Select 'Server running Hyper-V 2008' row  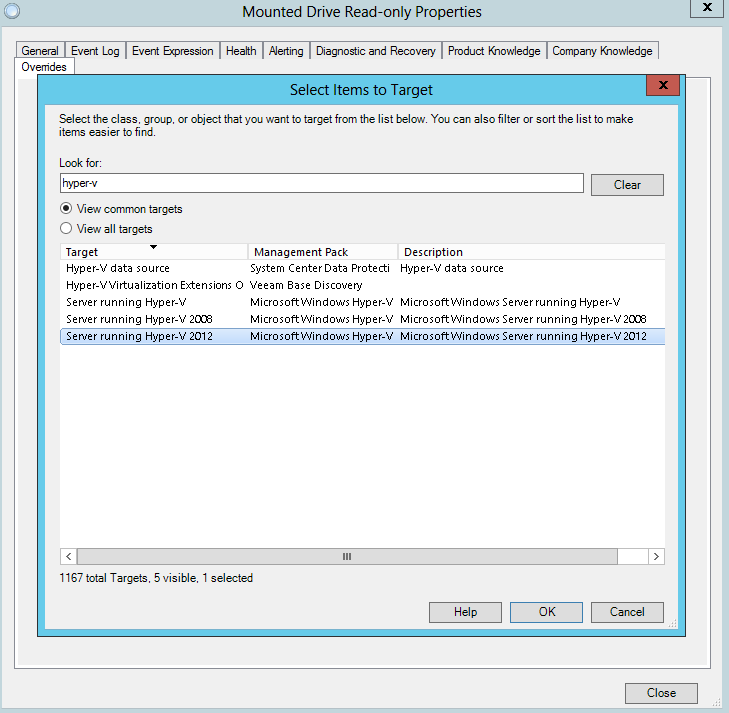[139, 319]
